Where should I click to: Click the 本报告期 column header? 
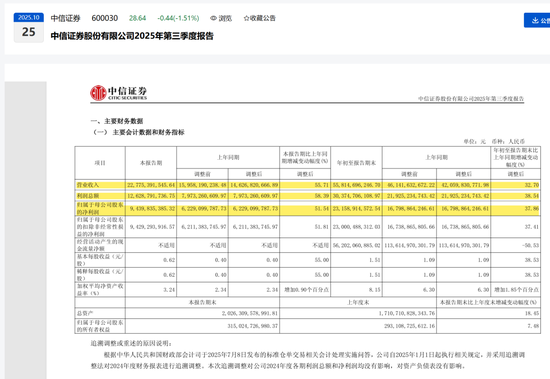[151, 163]
